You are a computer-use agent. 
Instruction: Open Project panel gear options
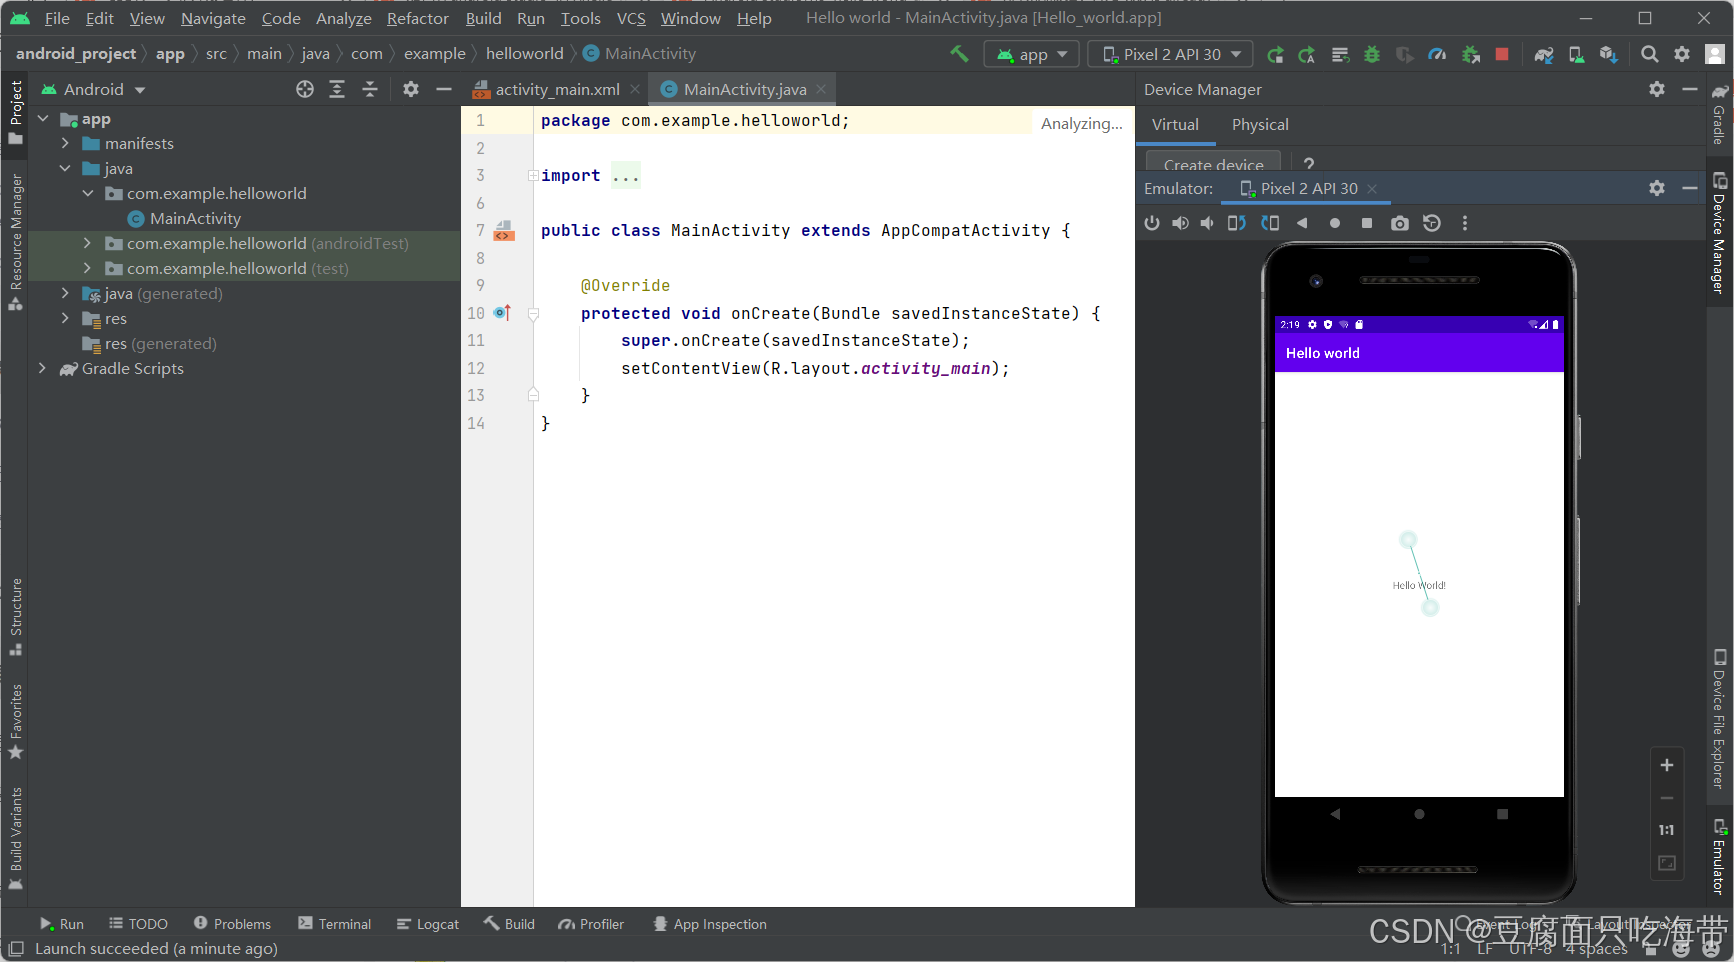pyautogui.click(x=411, y=89)
